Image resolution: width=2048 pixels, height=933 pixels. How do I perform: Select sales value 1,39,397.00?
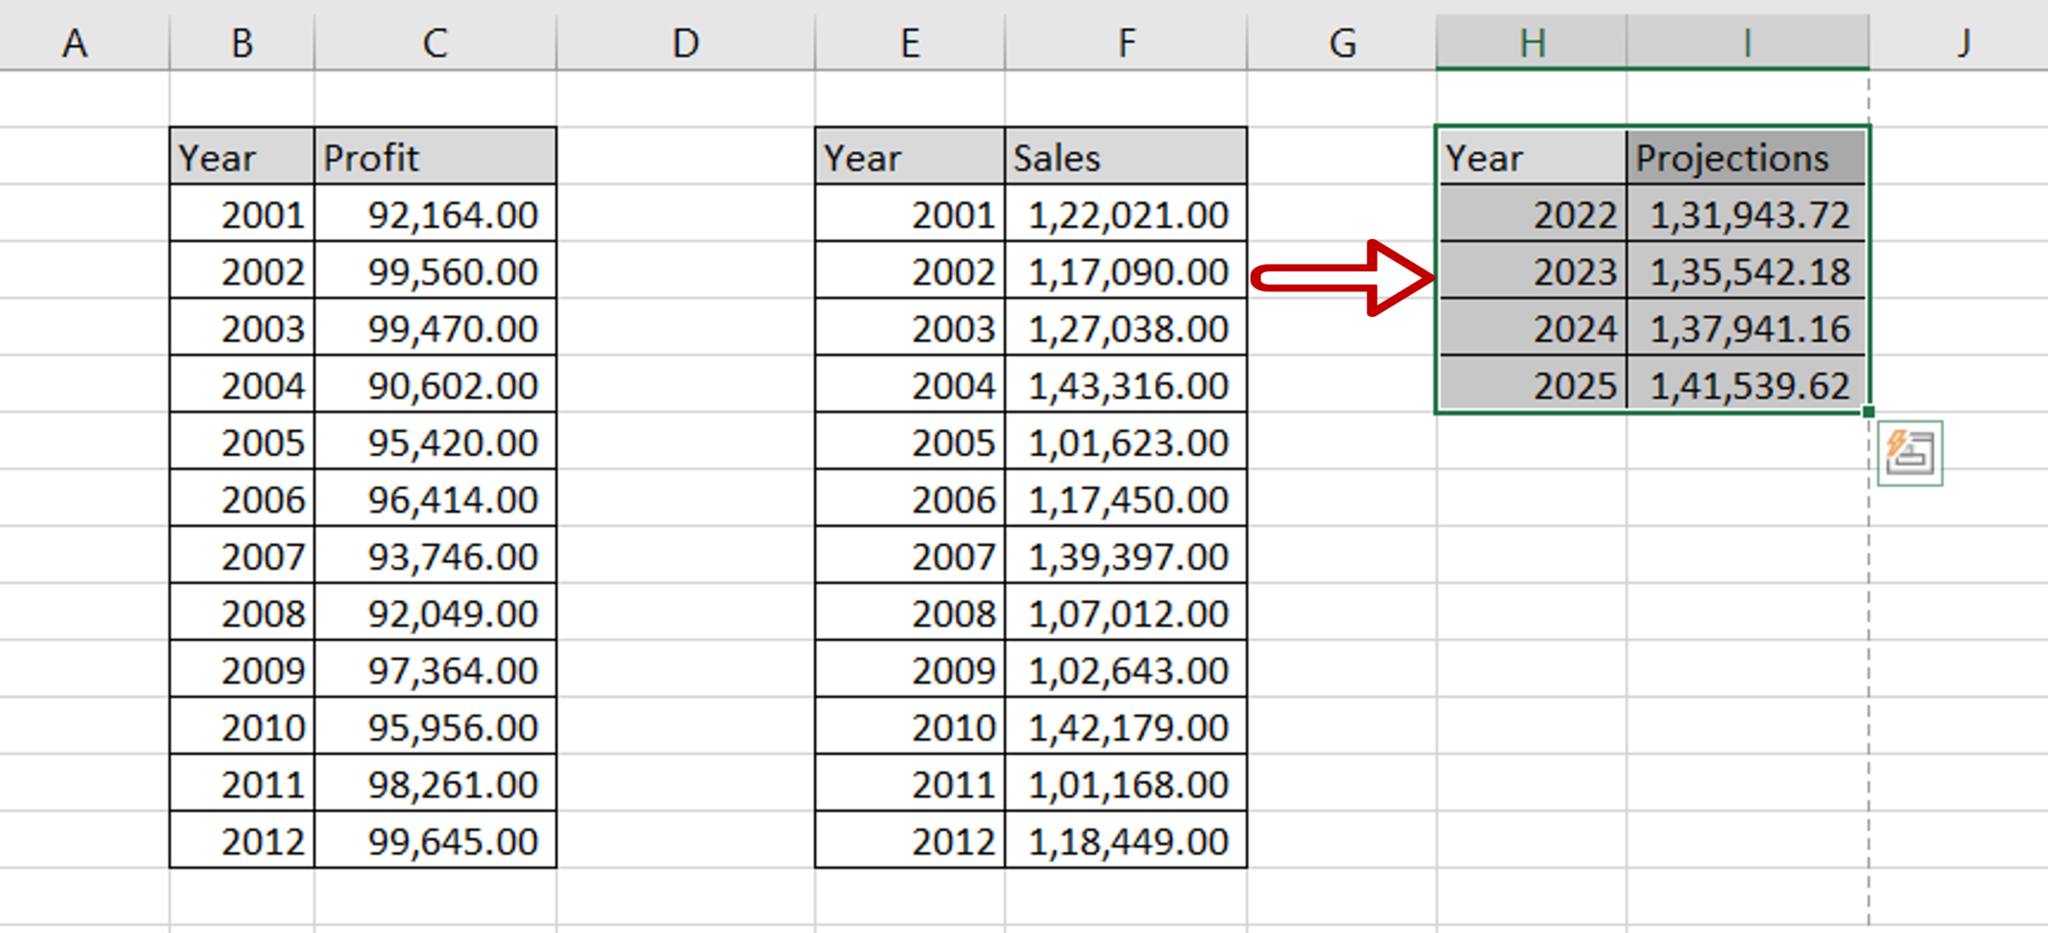coord(1126,555)
